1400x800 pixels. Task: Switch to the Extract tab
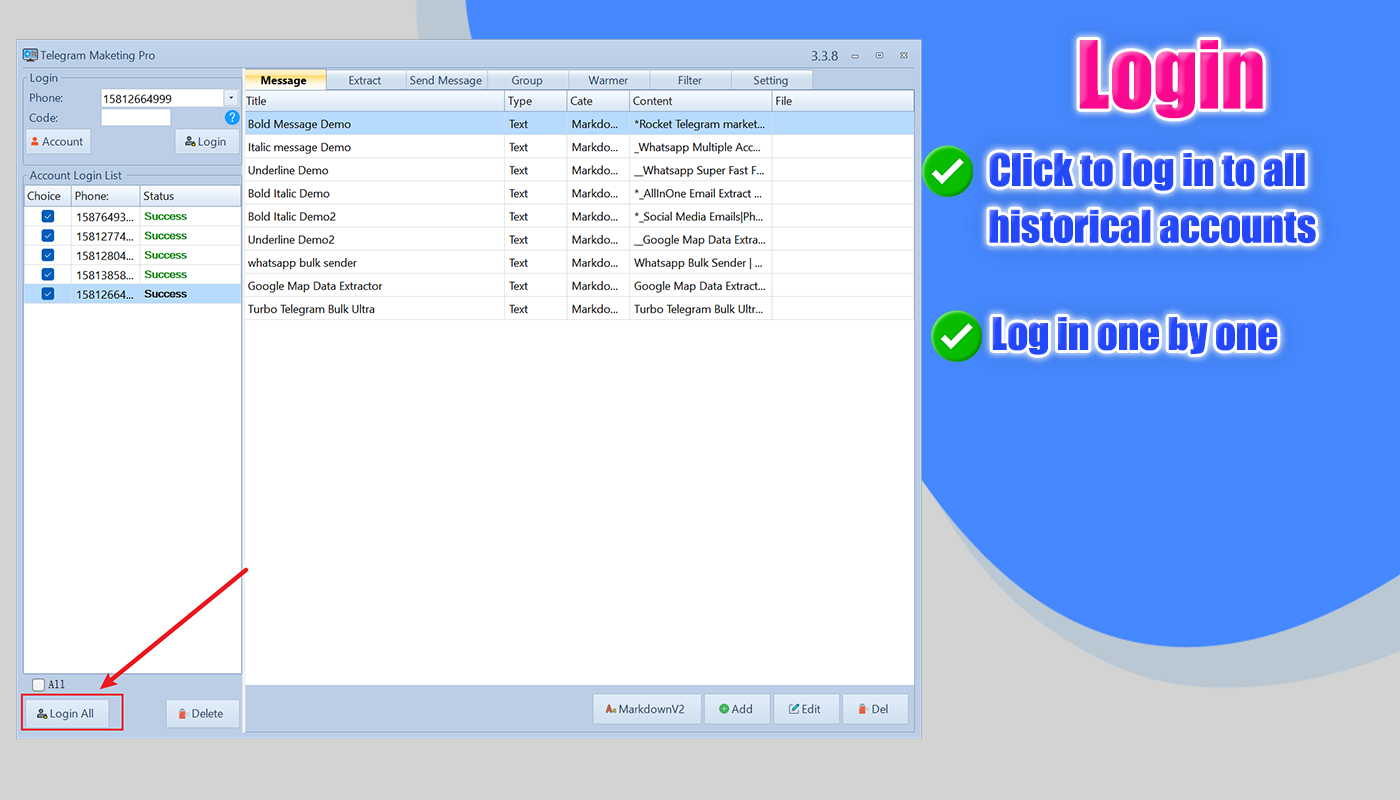click(x=365, y=80)
